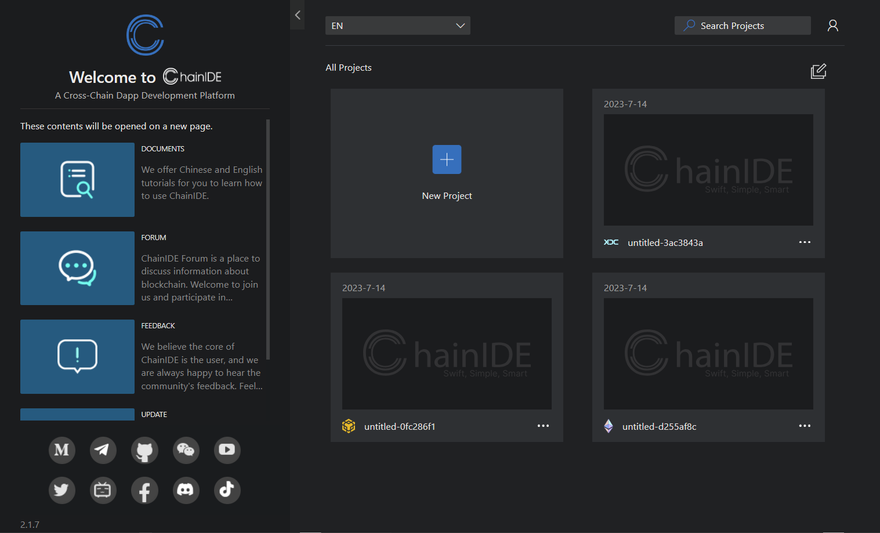
Task: Click the Ethereum icon of untitled-d255af8c
Action: 608,426
